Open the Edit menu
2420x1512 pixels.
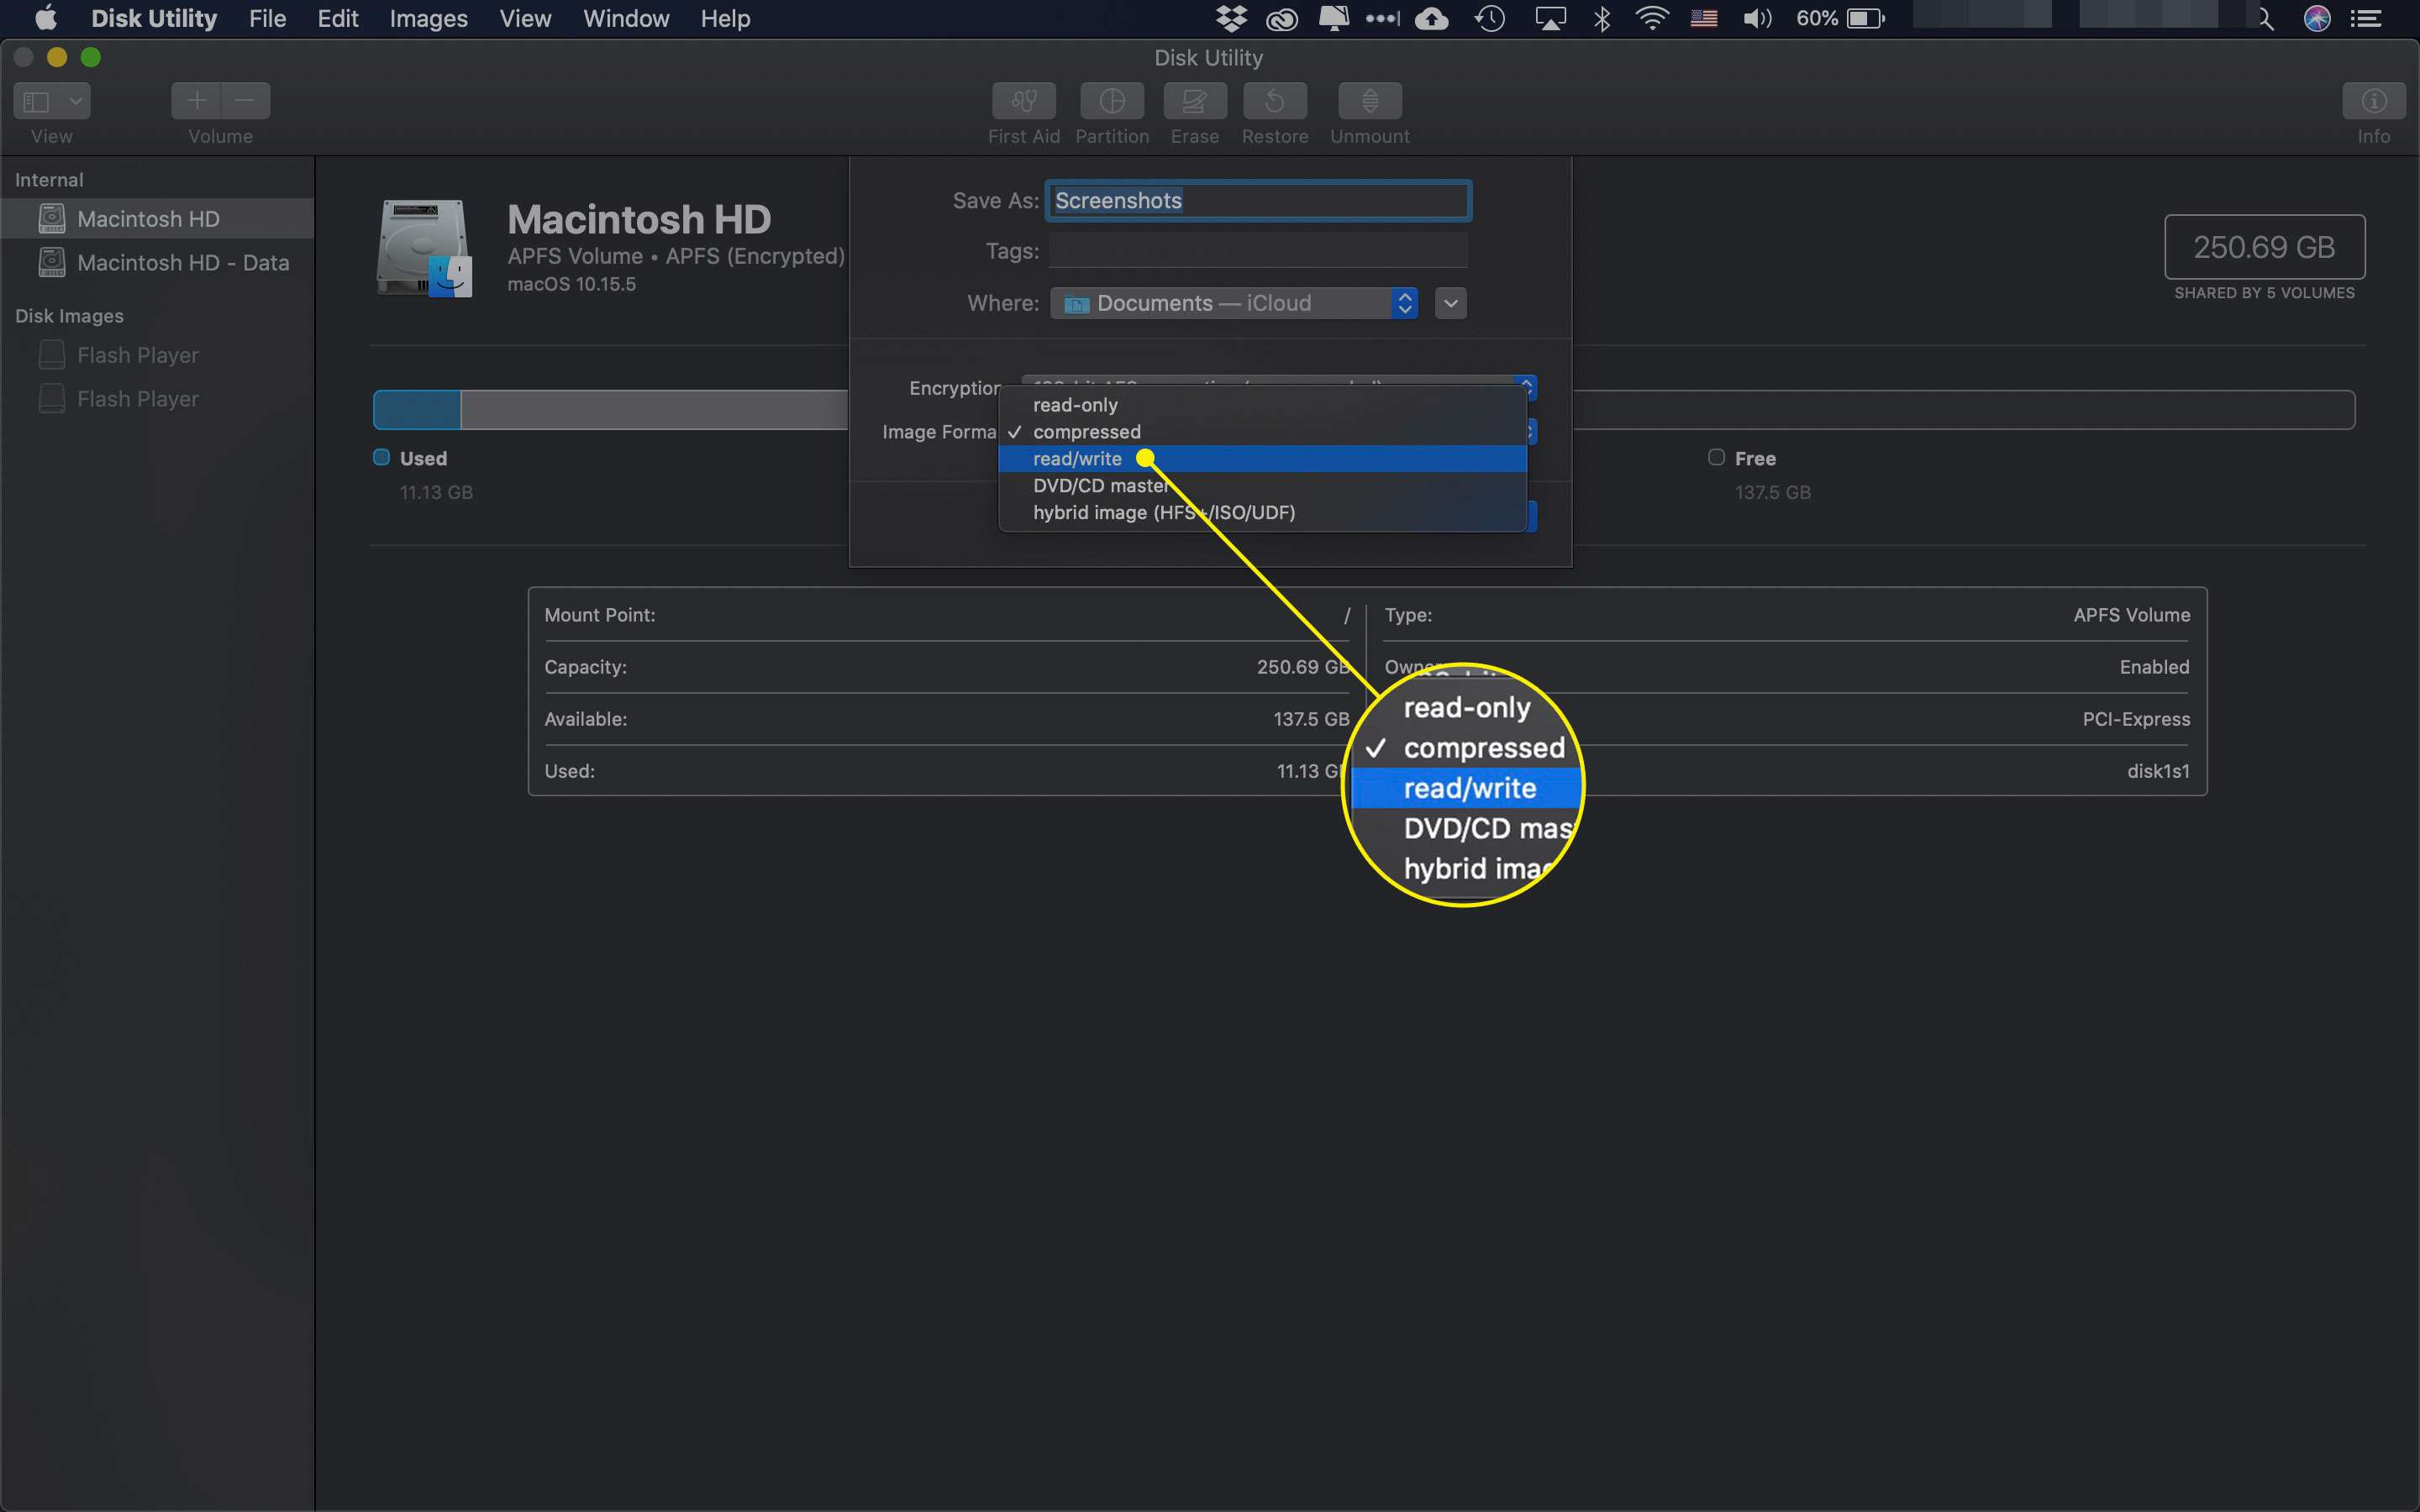338,18
